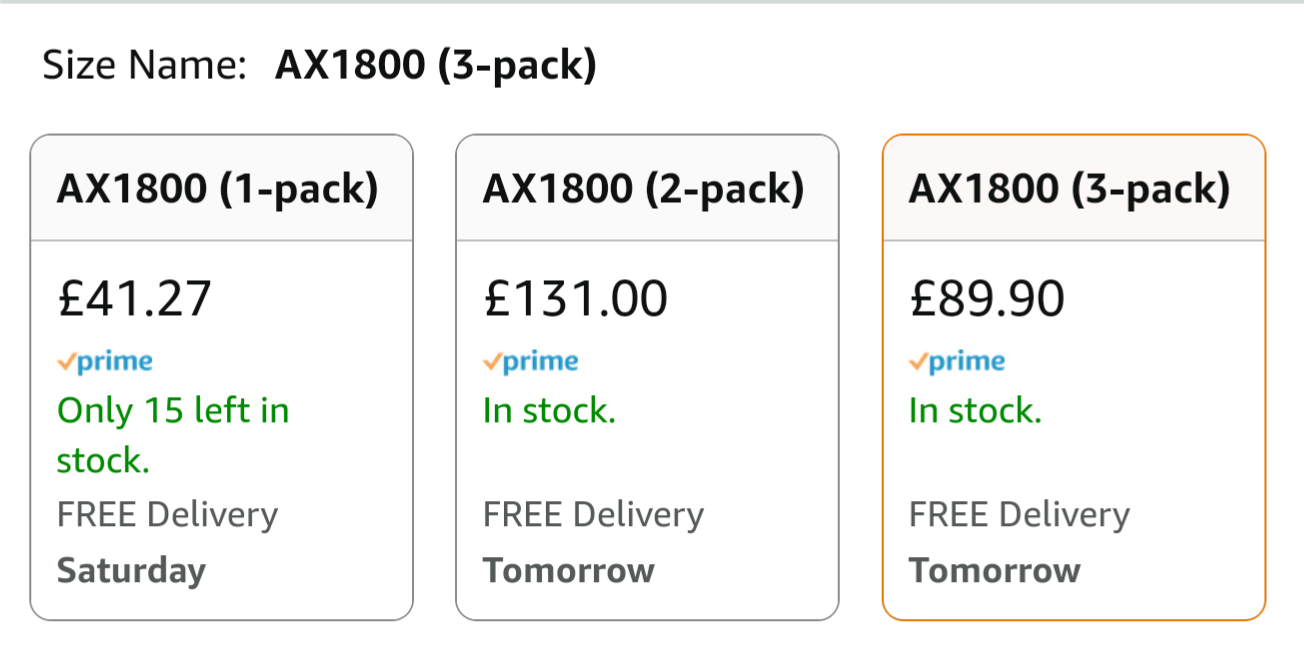Screen dimensions: 1304x658
Task: Select the AX1800 (2-pack) option
Action: [647, 377]
